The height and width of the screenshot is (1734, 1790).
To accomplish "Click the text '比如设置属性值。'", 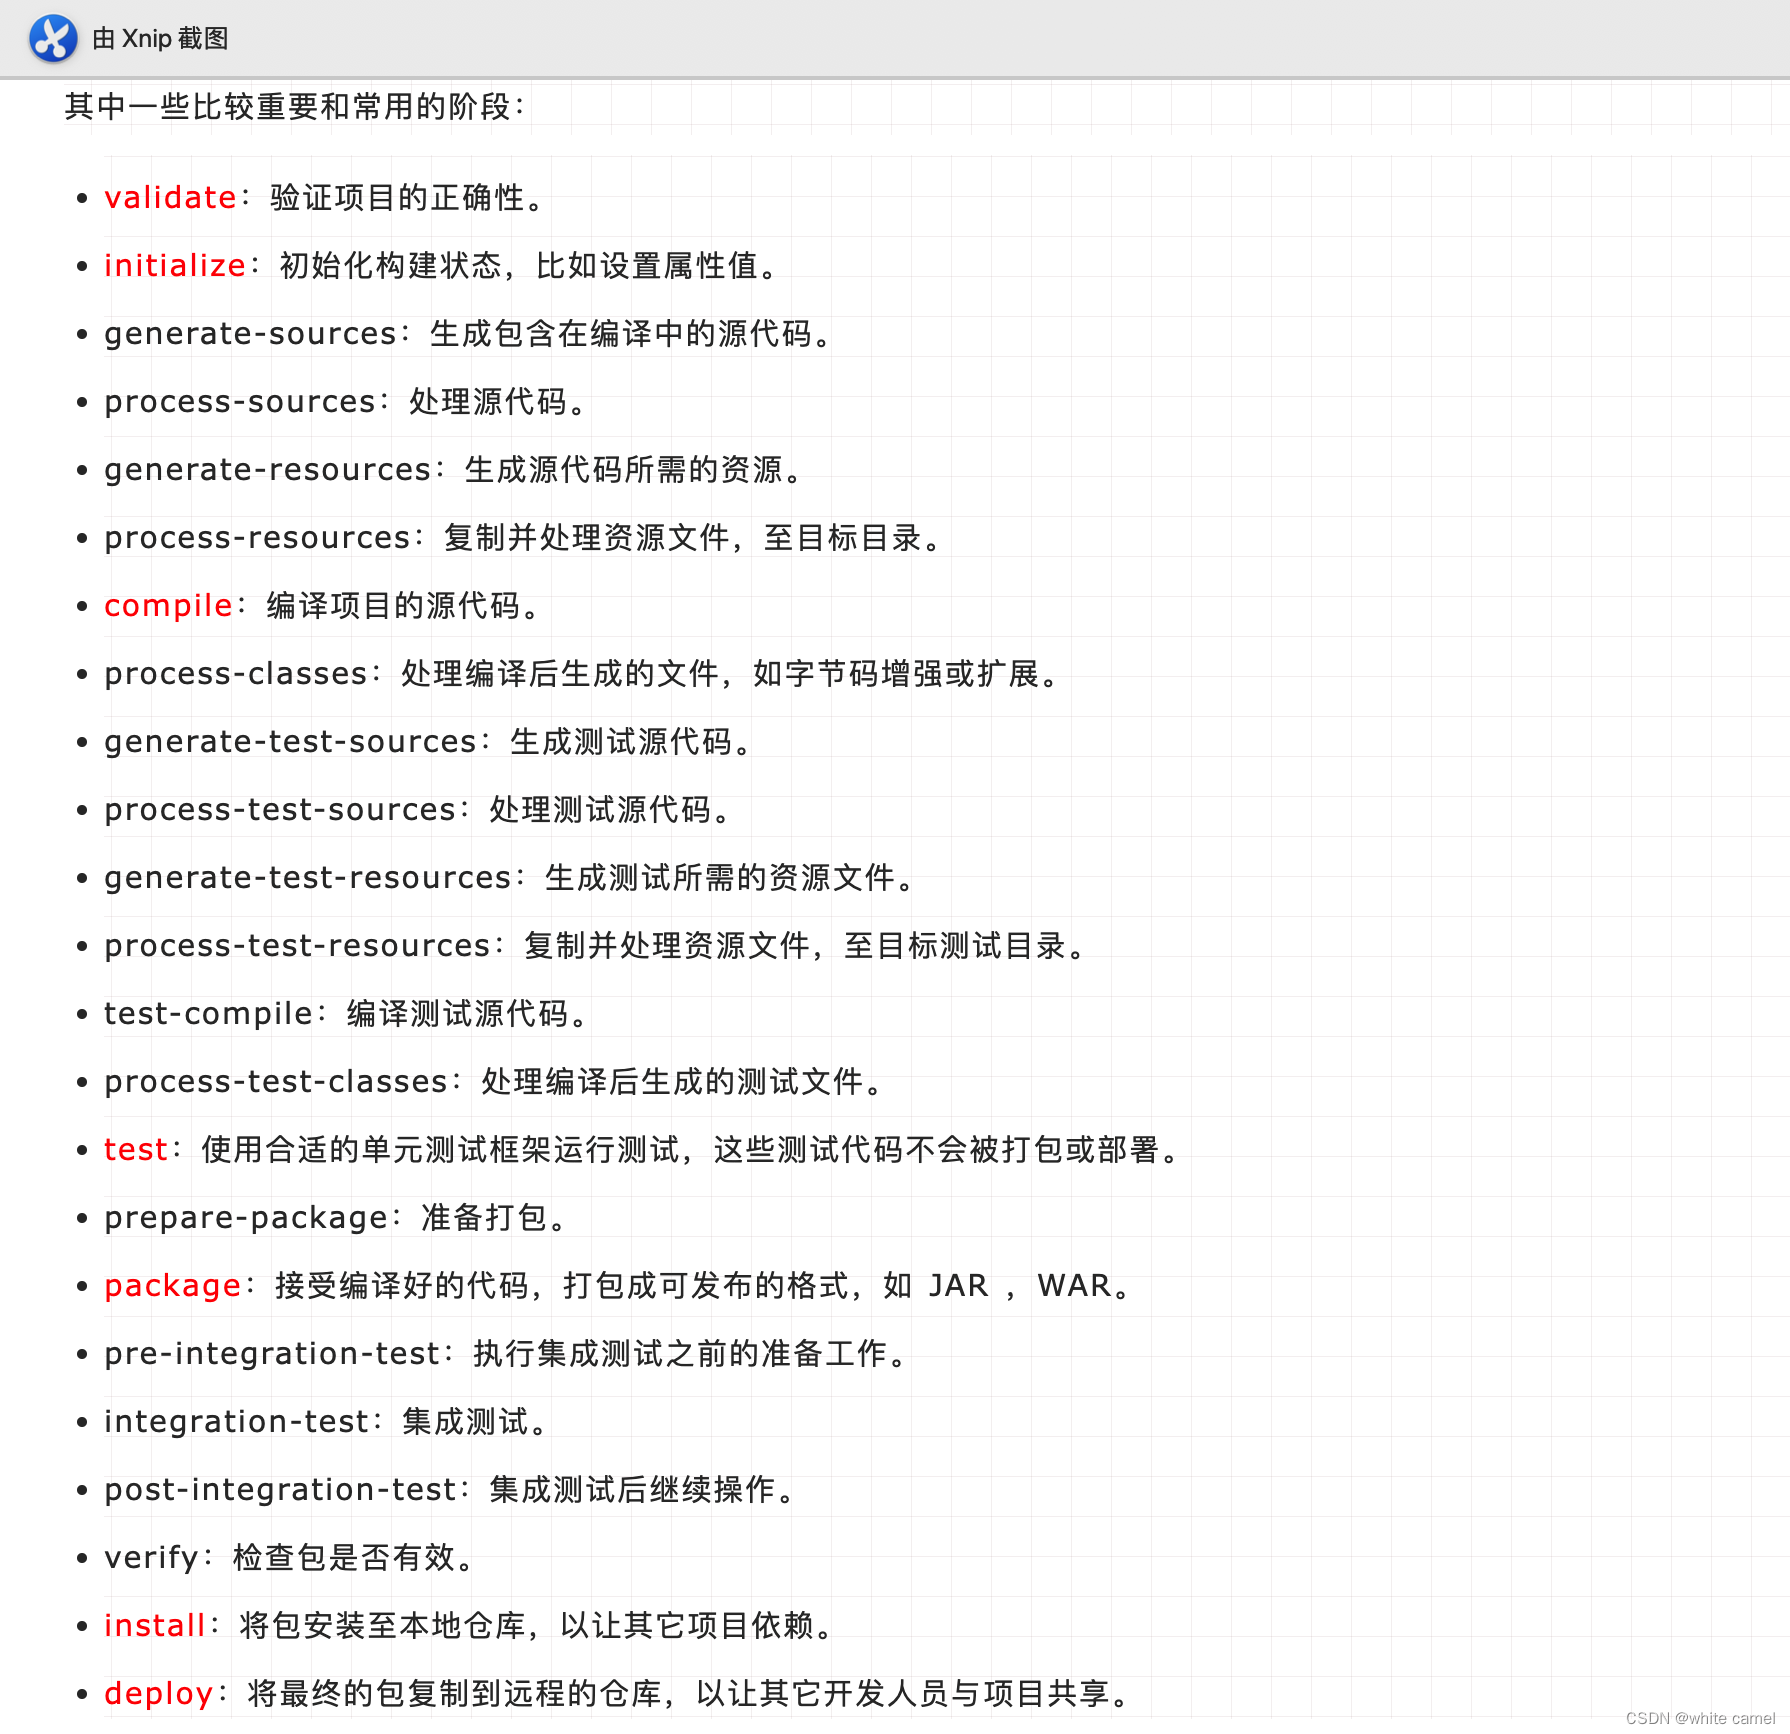I will pos(656,265).
